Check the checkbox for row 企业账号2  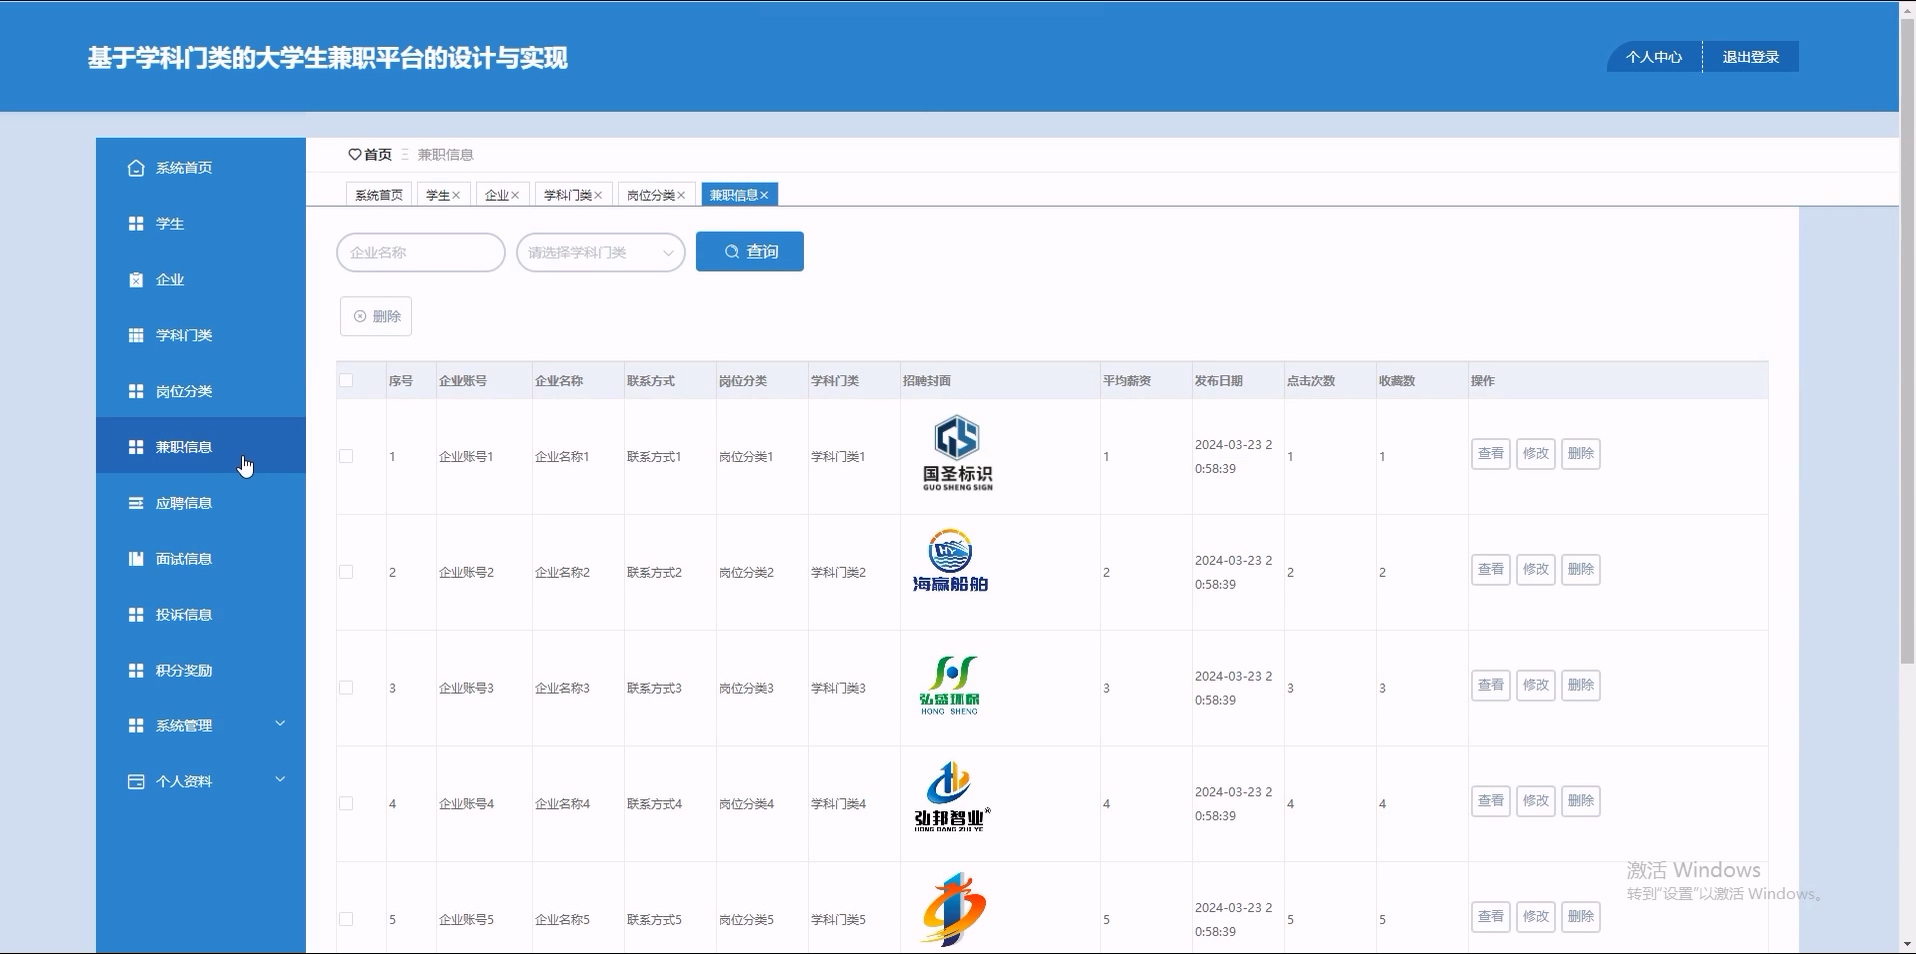[346, 572]
